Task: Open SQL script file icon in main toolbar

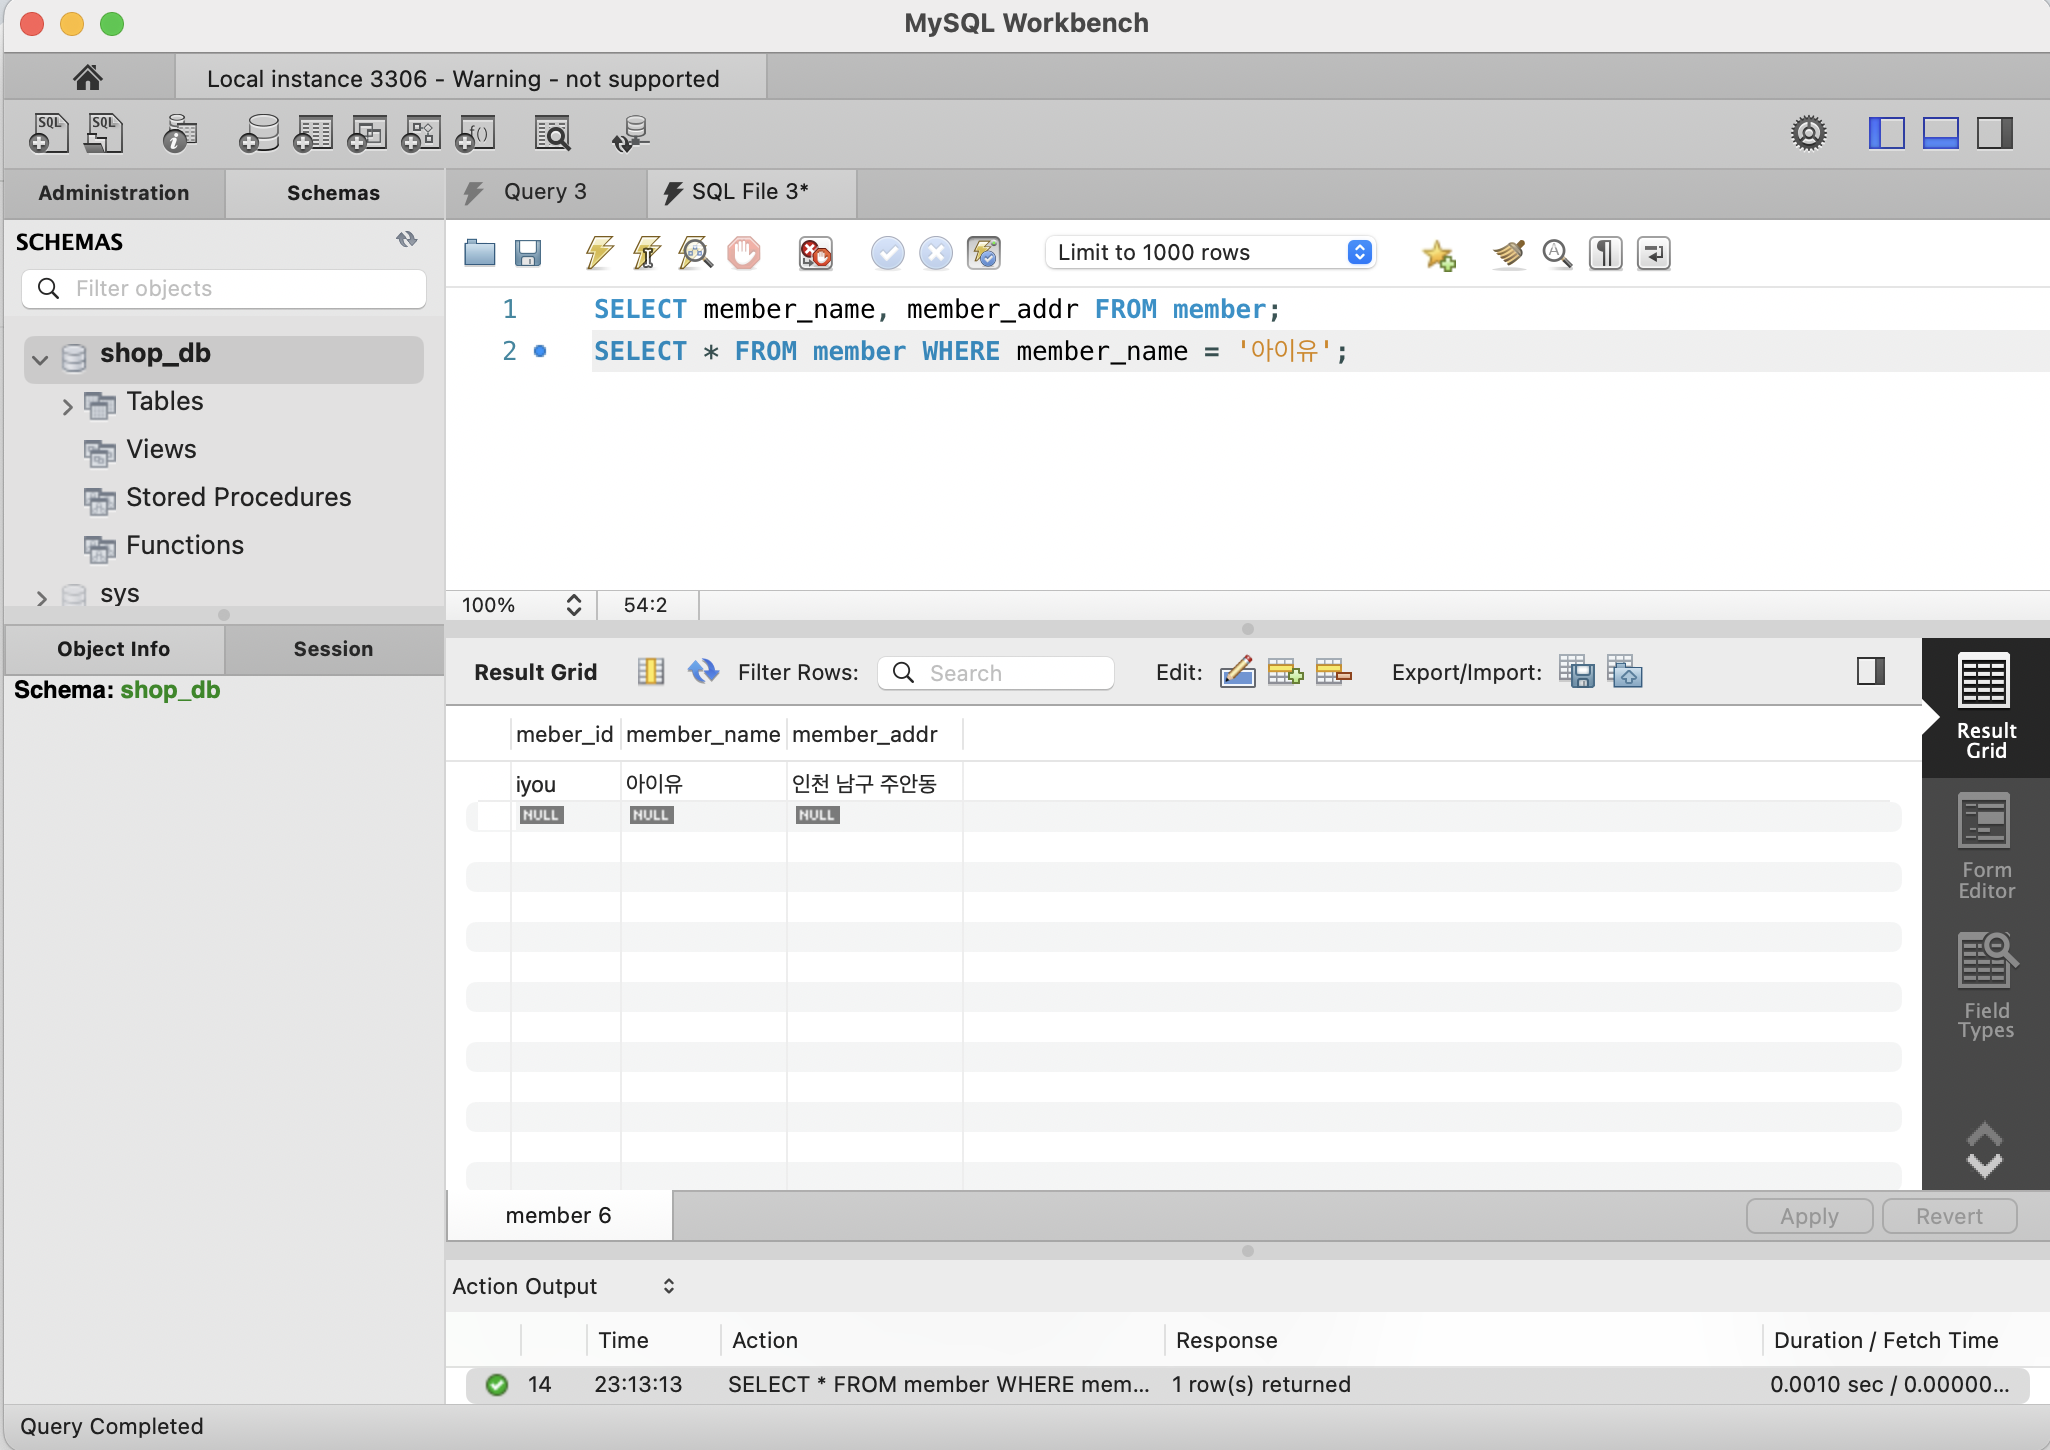Action: click(x=103, y=133)
